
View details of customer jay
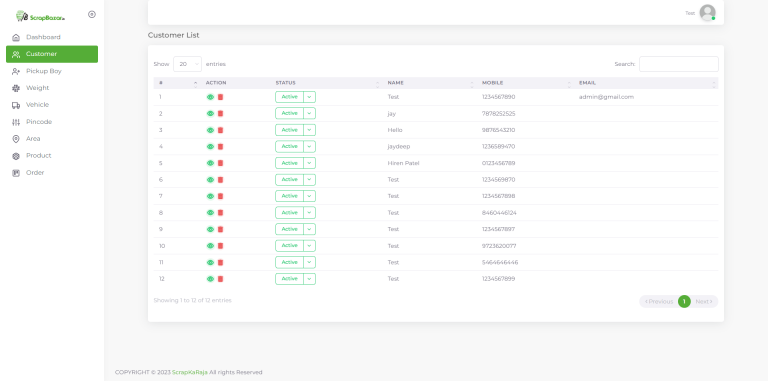tap(210, 114)
